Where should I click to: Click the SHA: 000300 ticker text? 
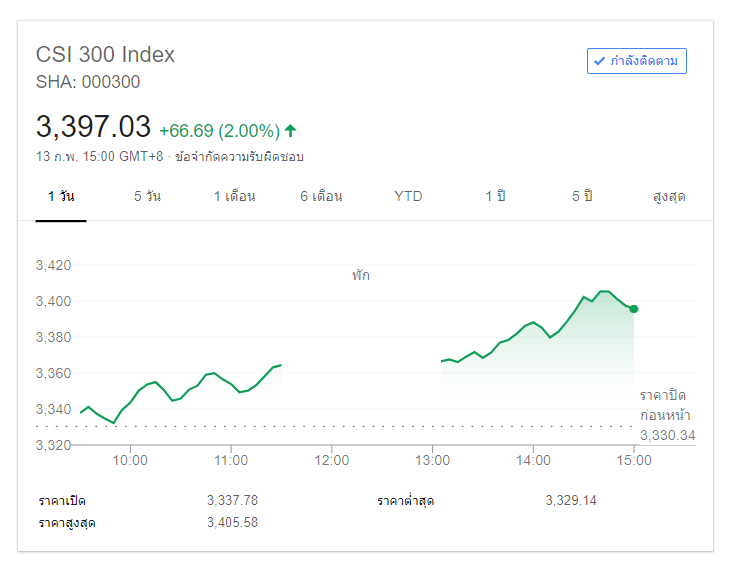pyautogui.click(x=88, y=82)
